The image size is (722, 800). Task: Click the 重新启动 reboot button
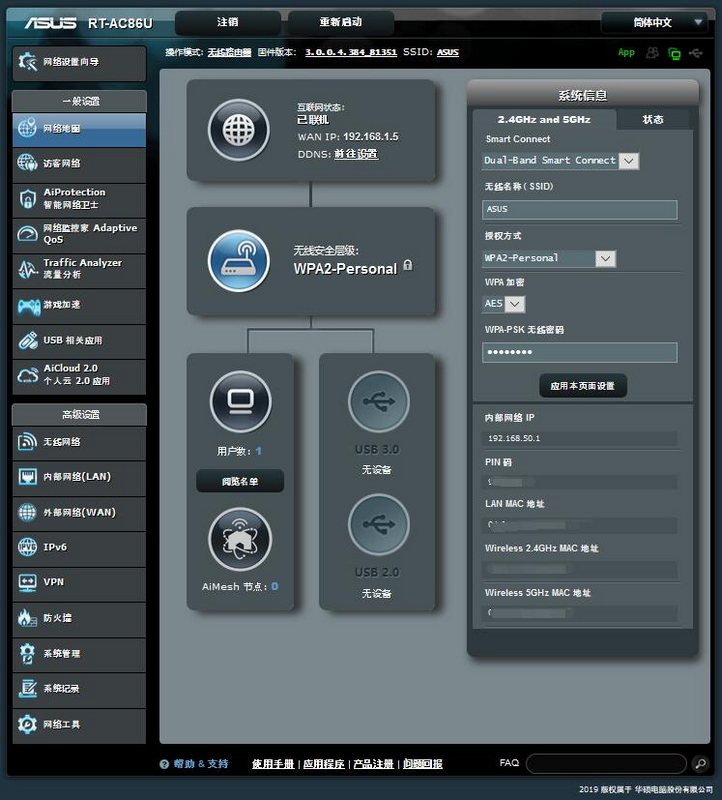point(341,22)
